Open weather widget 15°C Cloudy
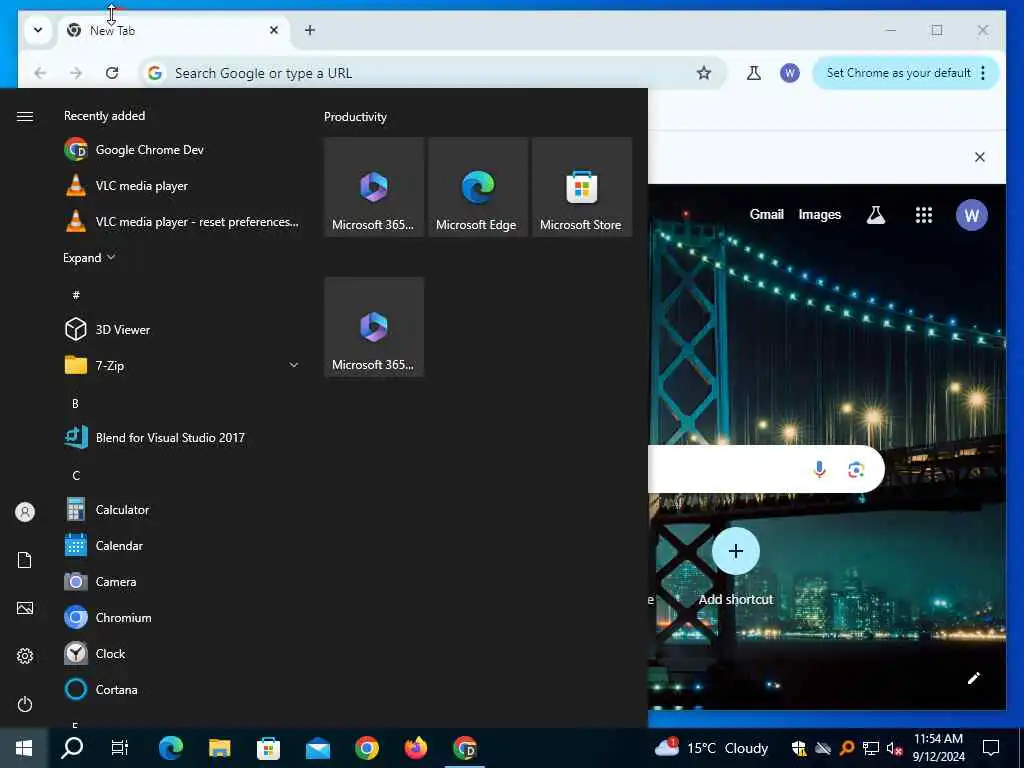Screen dimensions: 1024x768 point(712,748)
